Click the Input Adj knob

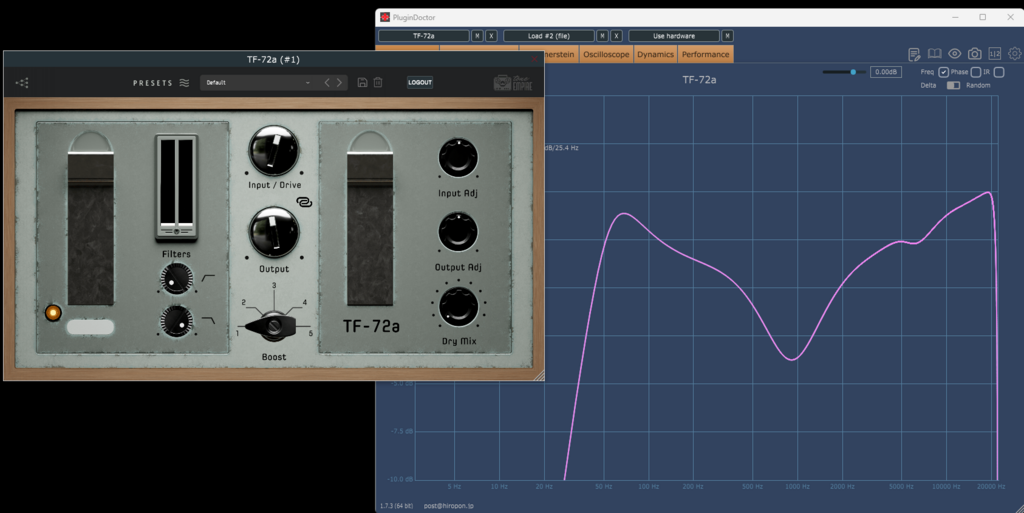(458, 158)
